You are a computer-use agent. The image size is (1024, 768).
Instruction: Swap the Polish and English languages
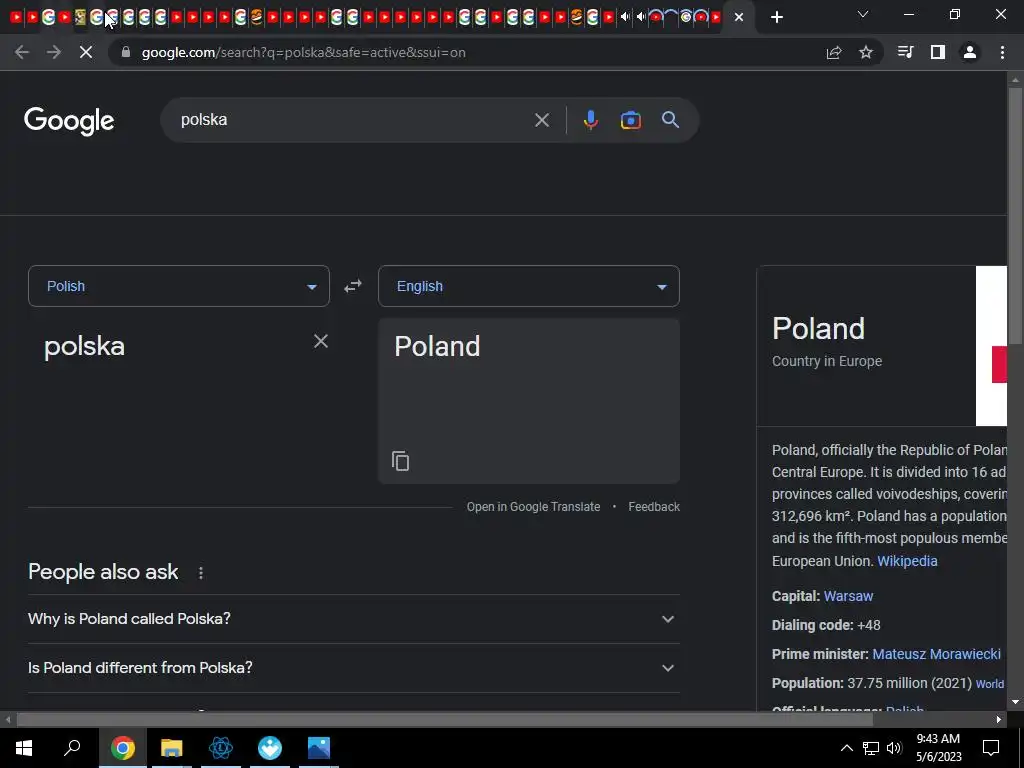(353, 286)
